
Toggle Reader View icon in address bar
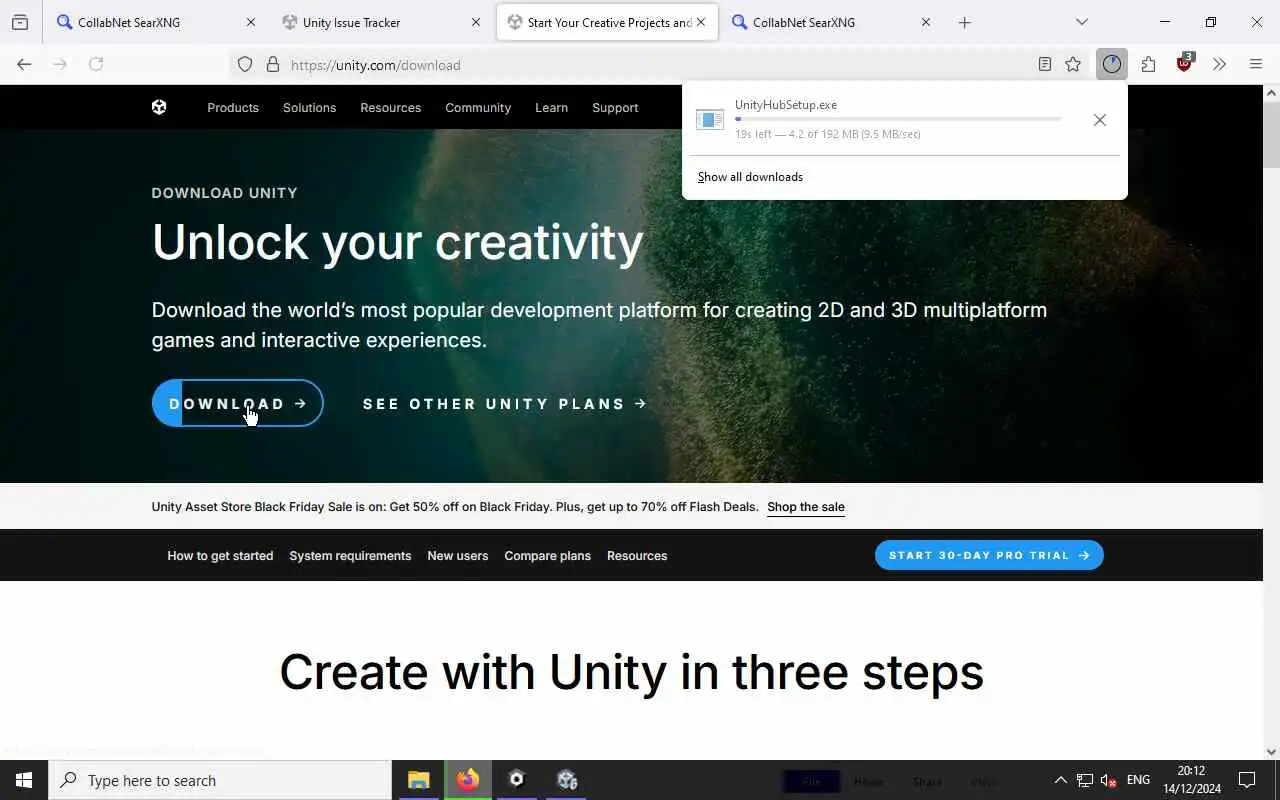[x=1045, y=64]
